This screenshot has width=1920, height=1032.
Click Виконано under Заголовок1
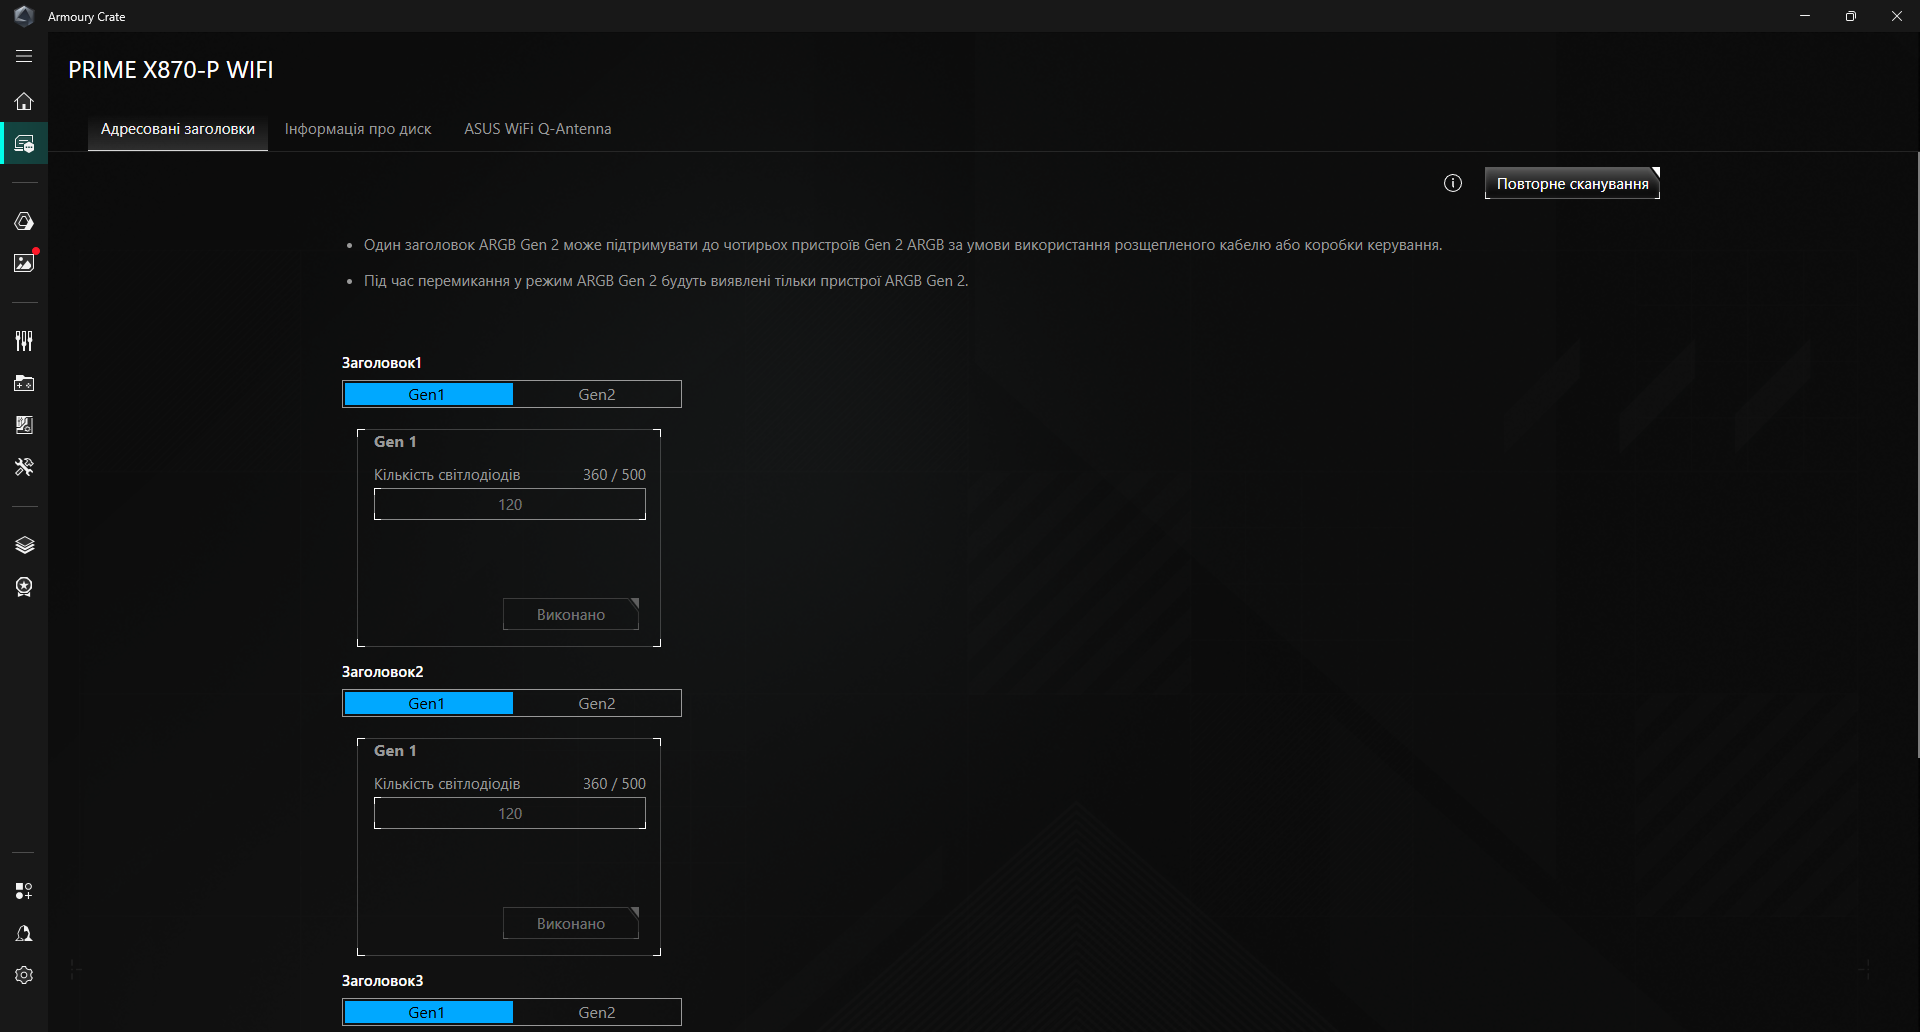coord(571,615)
